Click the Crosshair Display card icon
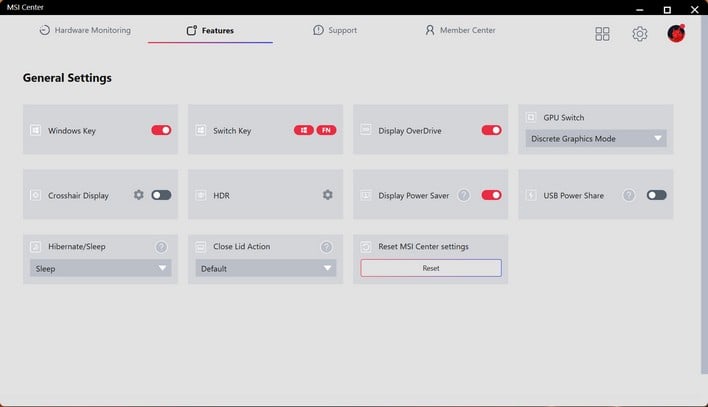This screenshot has width=708, height=407. pos(35,195)
